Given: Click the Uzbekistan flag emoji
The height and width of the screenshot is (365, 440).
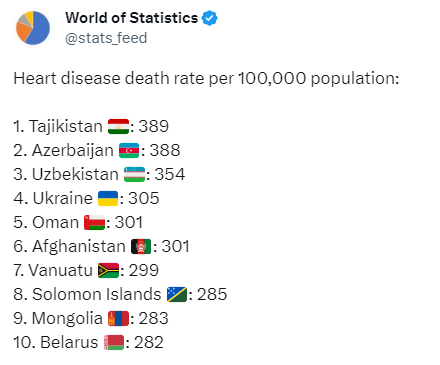Looking at the screenshot, I should (x=134, y=174).
